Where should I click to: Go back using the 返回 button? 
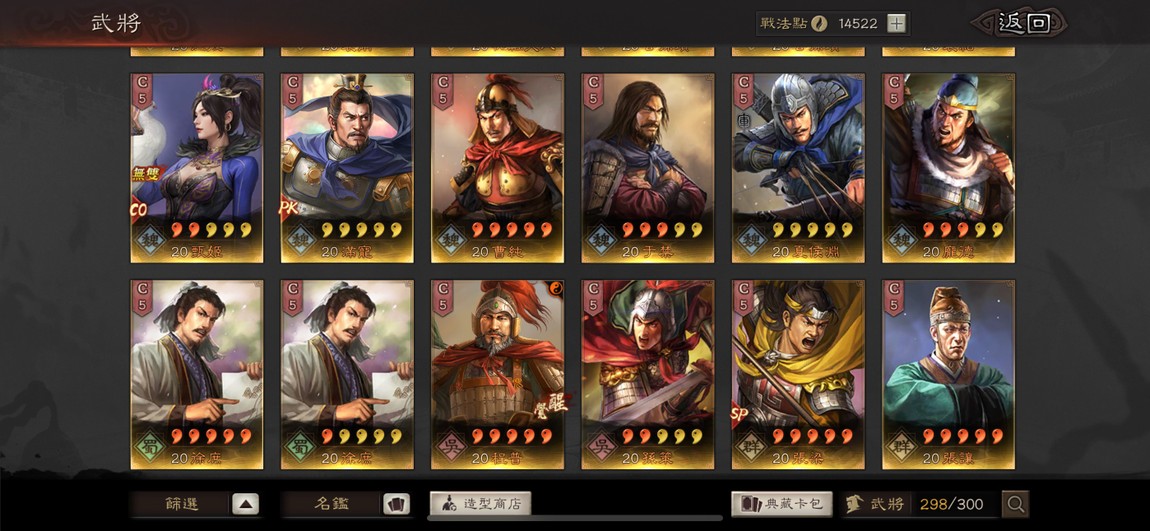1021,23
